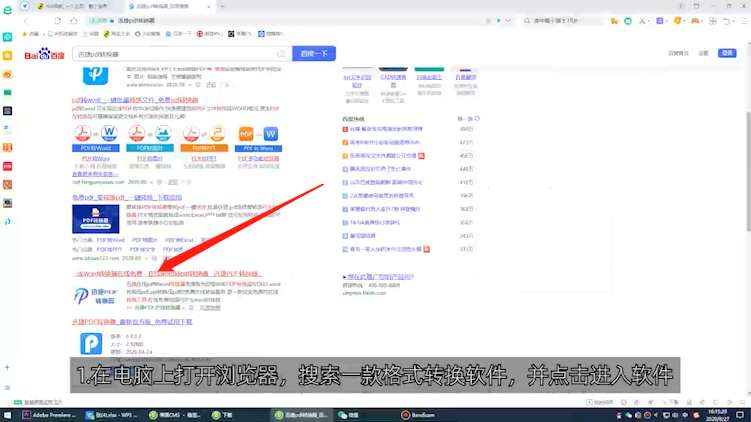Open a new tab with plus button
This screenshot has width=751, height=422.
pos(222,6)
